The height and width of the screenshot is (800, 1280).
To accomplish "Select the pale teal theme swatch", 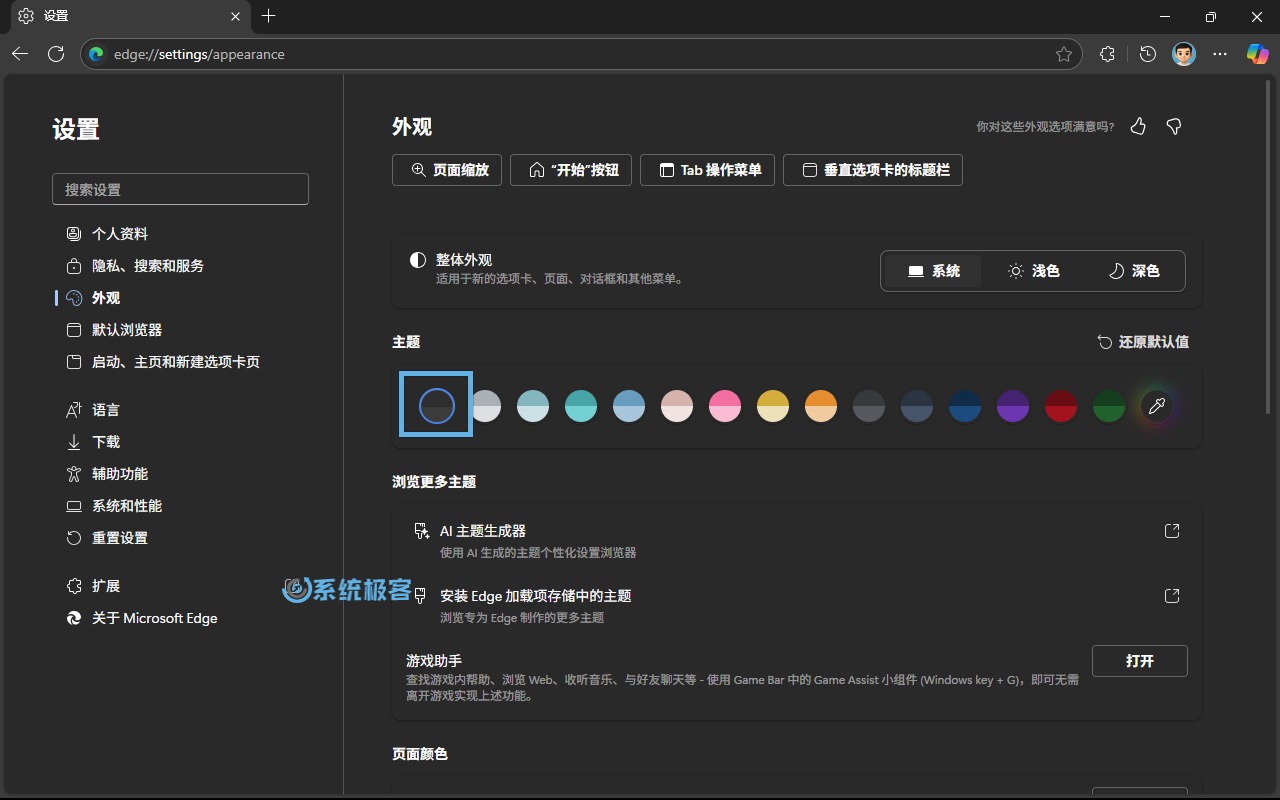I will tap(533, 406).
